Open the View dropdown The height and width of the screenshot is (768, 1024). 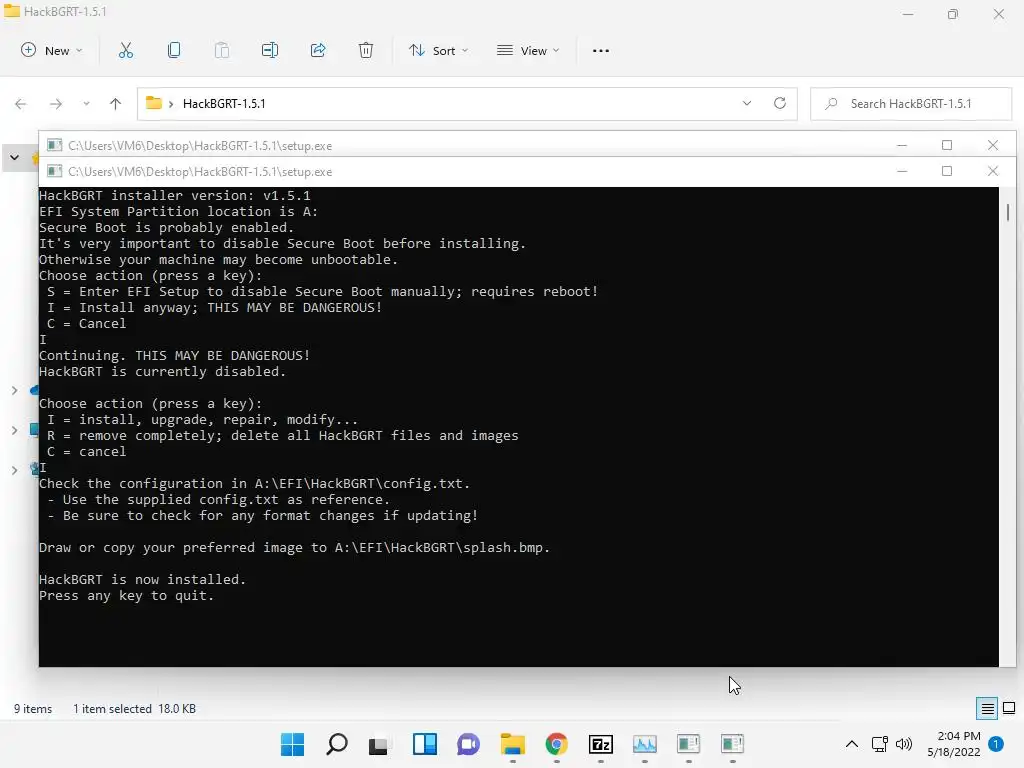[528, 50]
